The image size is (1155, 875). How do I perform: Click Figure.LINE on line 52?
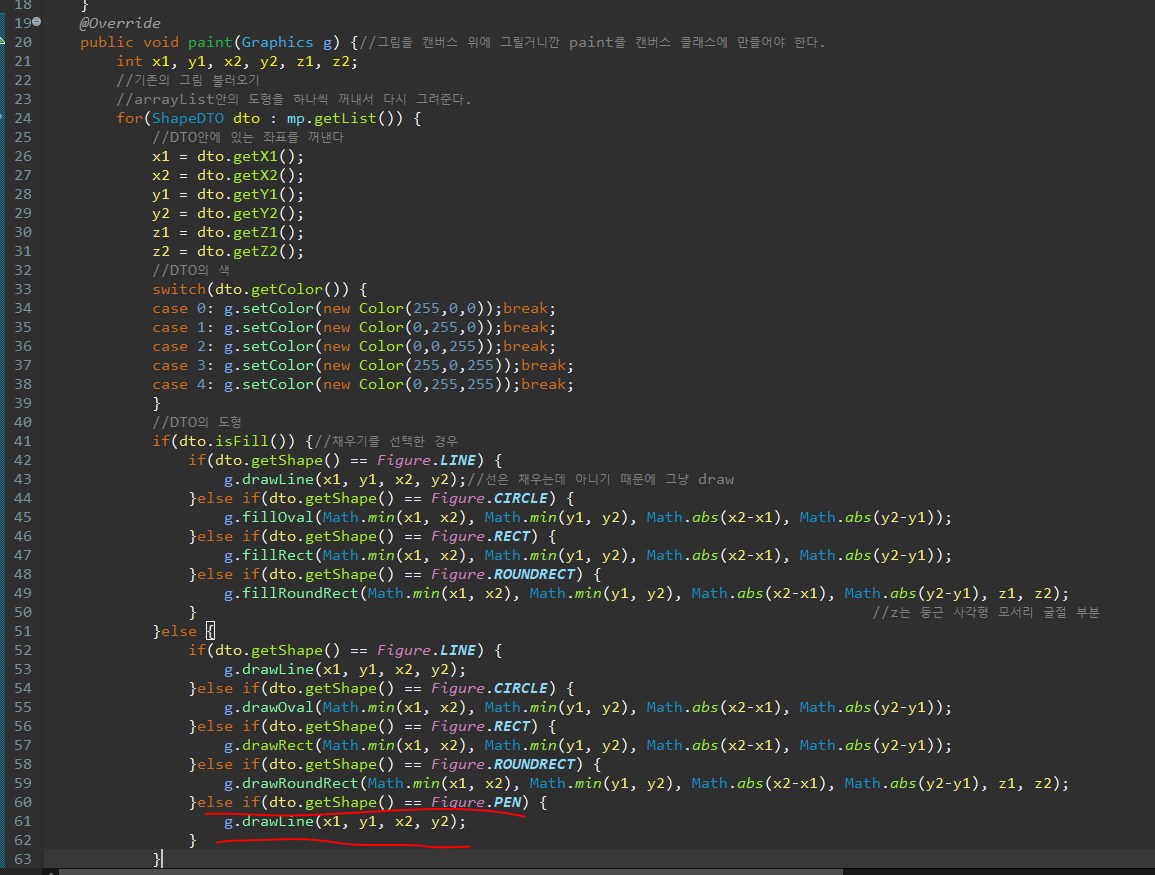(426, 650)
